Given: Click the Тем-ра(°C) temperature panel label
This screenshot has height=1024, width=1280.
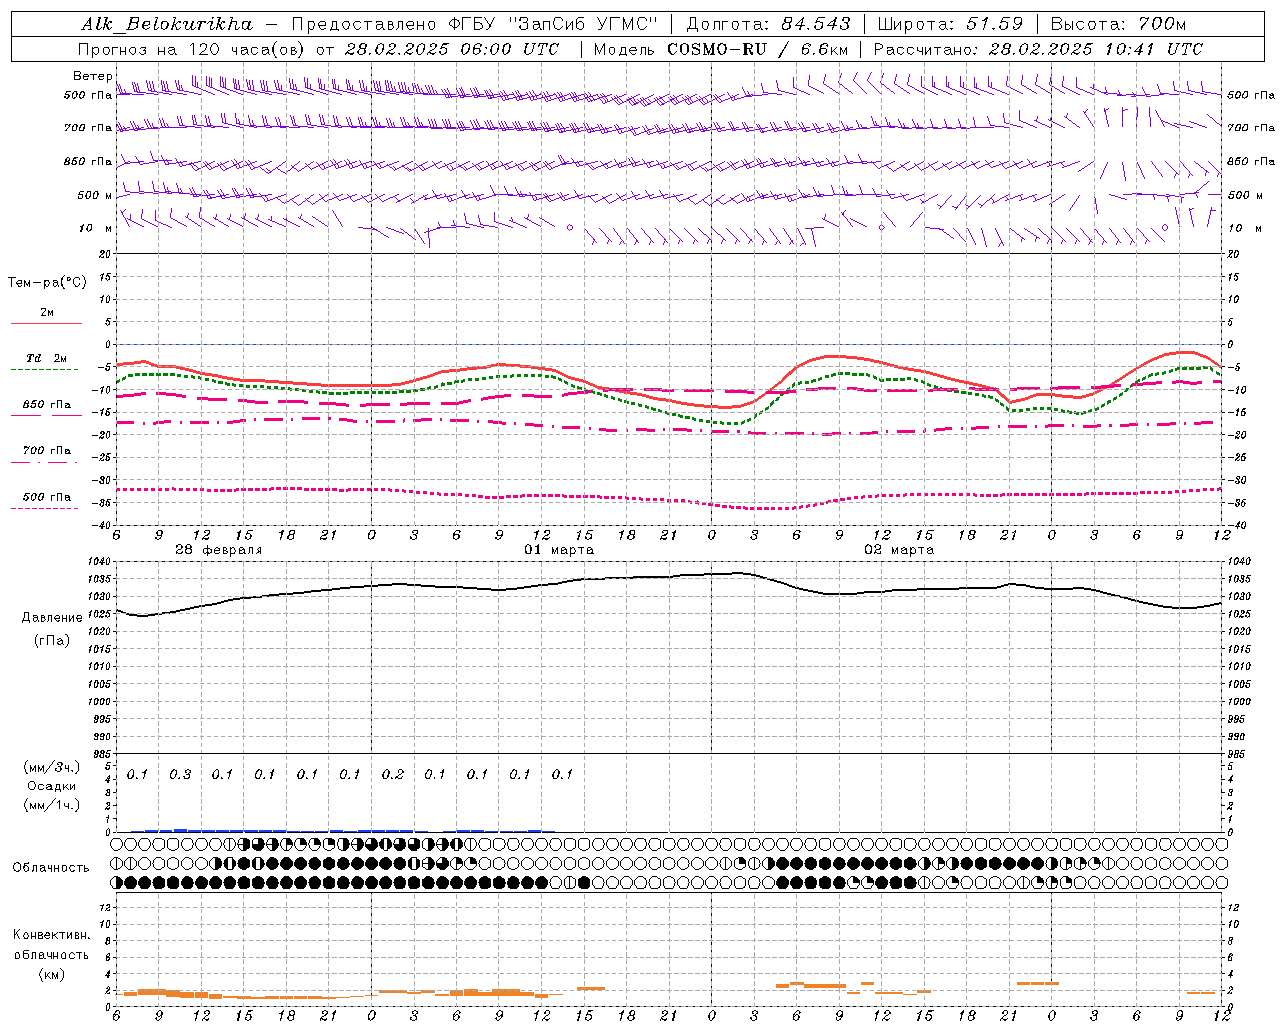Looking at the screenshot, I should (47, 283).
